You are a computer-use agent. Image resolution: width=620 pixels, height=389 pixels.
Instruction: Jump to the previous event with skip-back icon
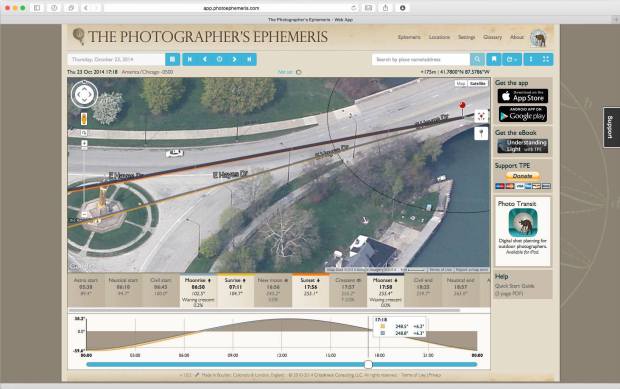pos(189,59)
